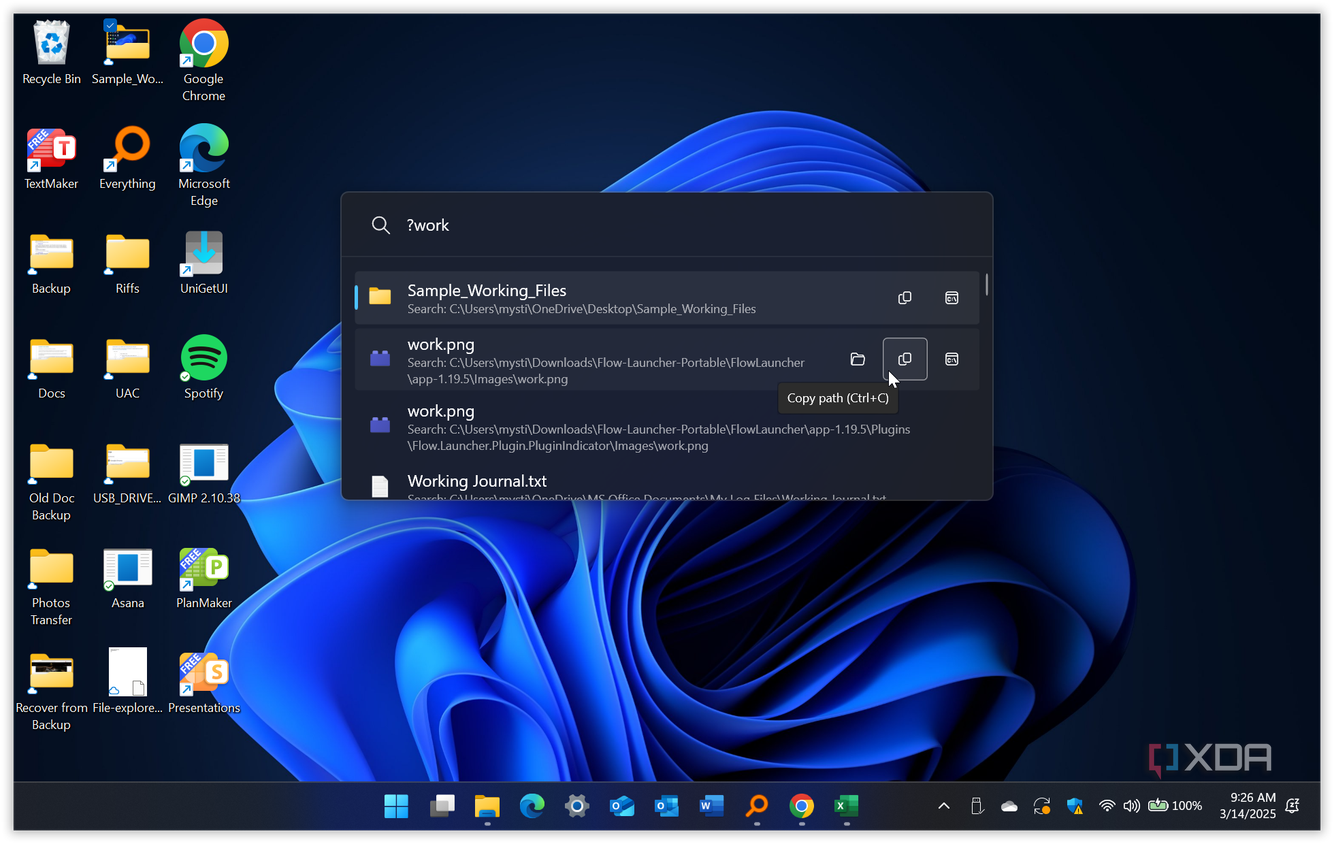The width and height of the screenshot is (1334, 844).
Task: Select the TextMaker desktop shortcut
Action: tap(51, 159)
